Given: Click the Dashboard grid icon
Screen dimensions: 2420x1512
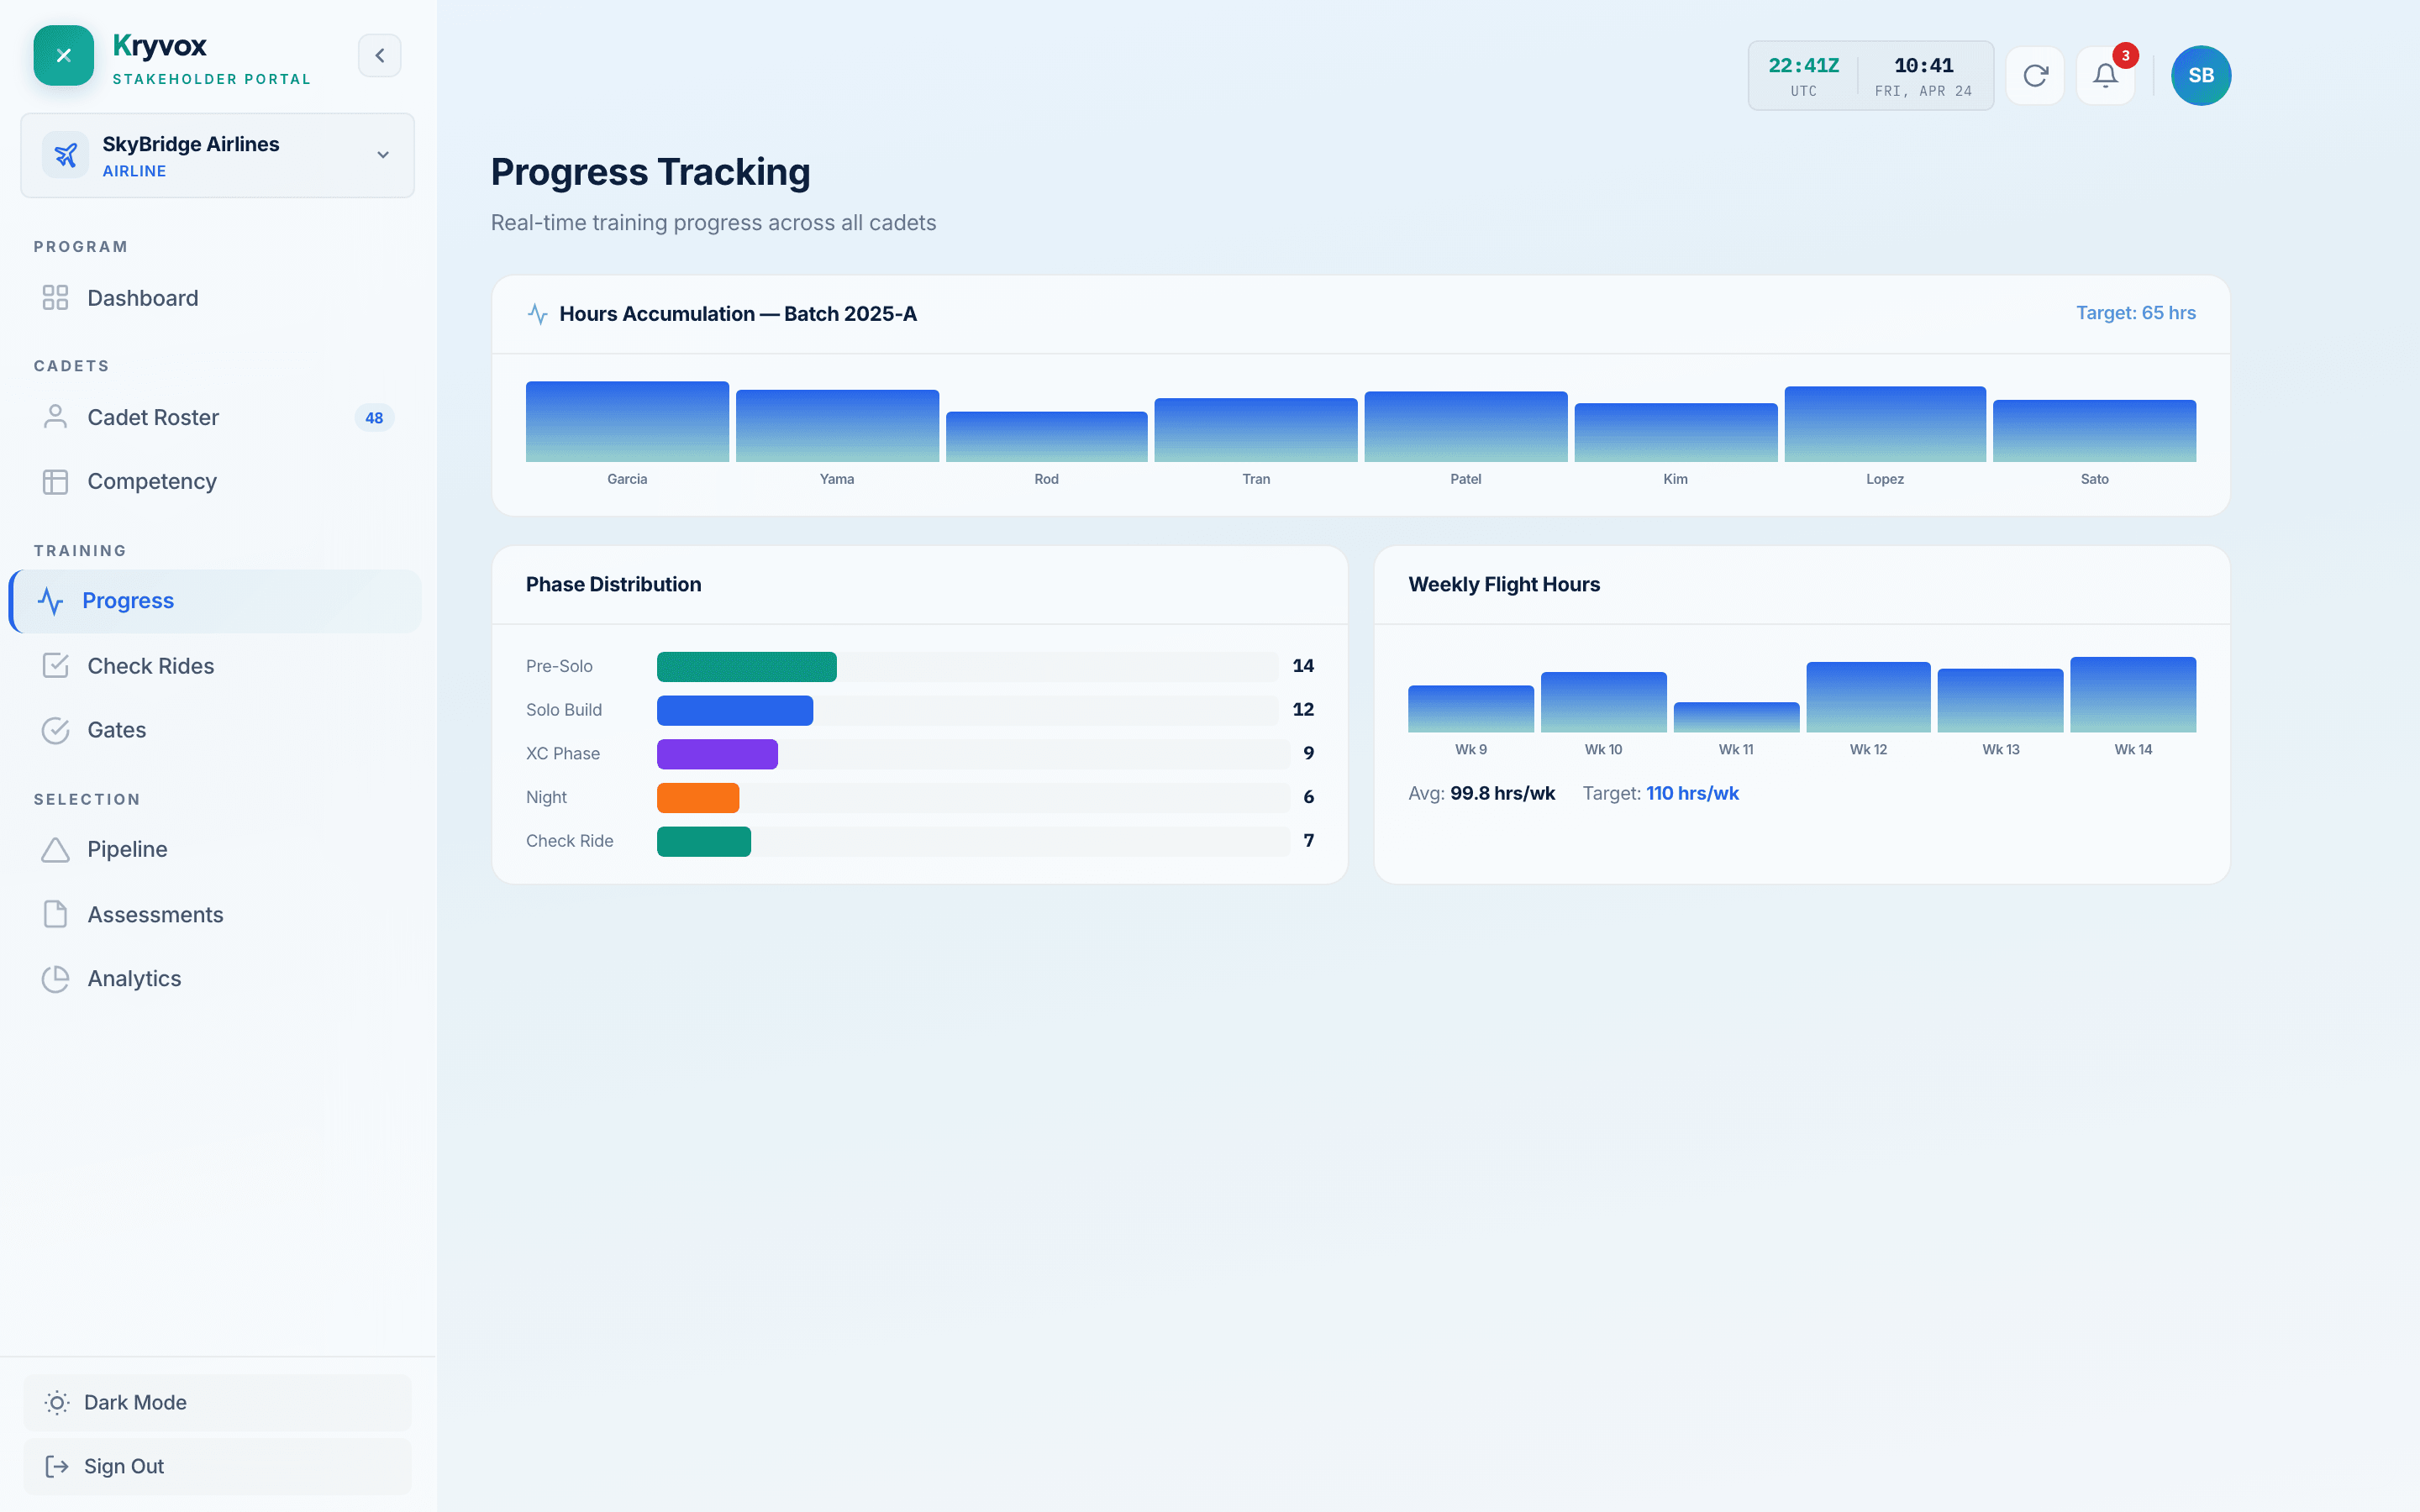Looking at the screenshot, I should 55,298.
